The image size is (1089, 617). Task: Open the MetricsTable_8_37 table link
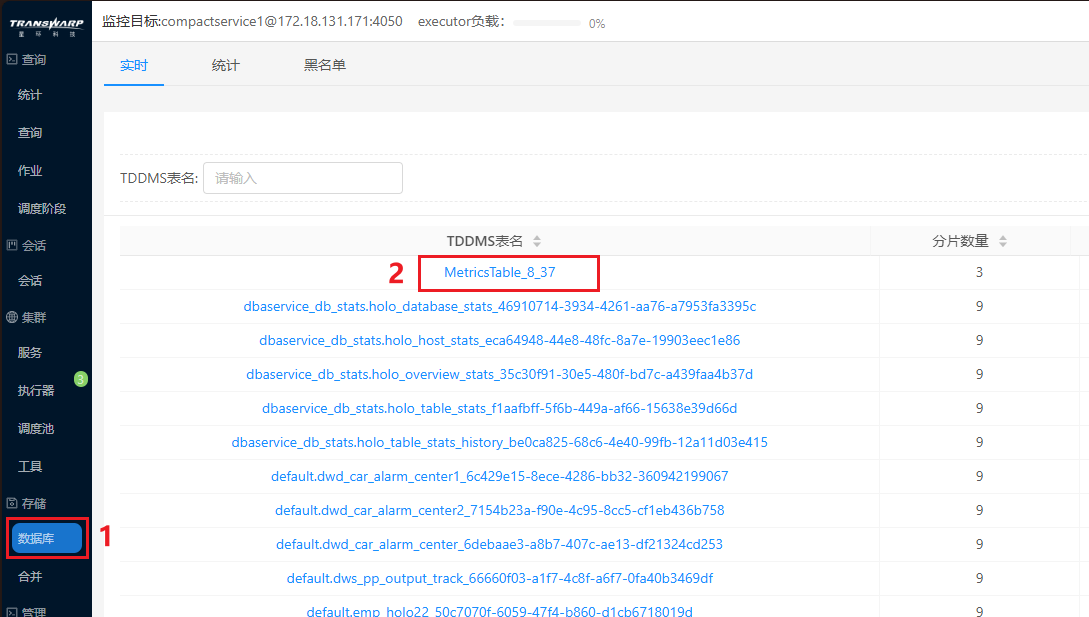[x=499, y=273]
